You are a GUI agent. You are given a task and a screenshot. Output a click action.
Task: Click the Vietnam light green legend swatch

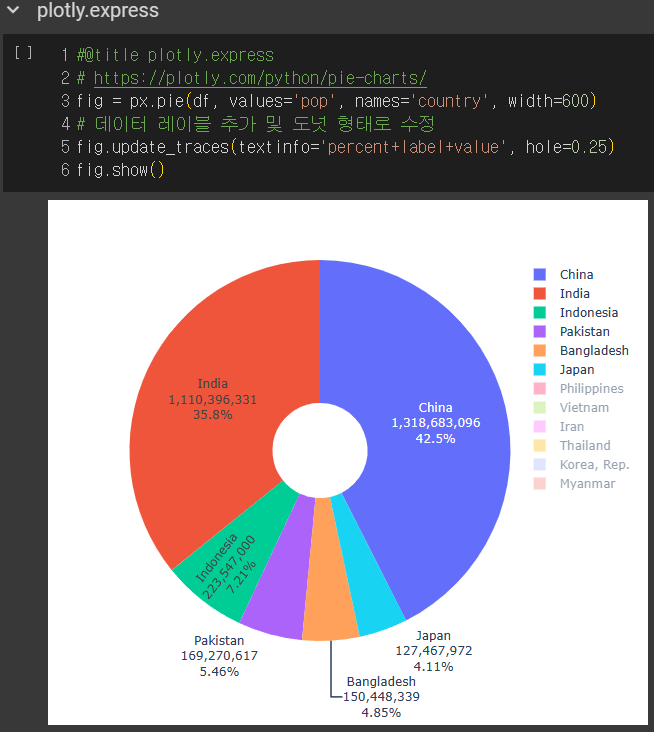click(540, 408)
